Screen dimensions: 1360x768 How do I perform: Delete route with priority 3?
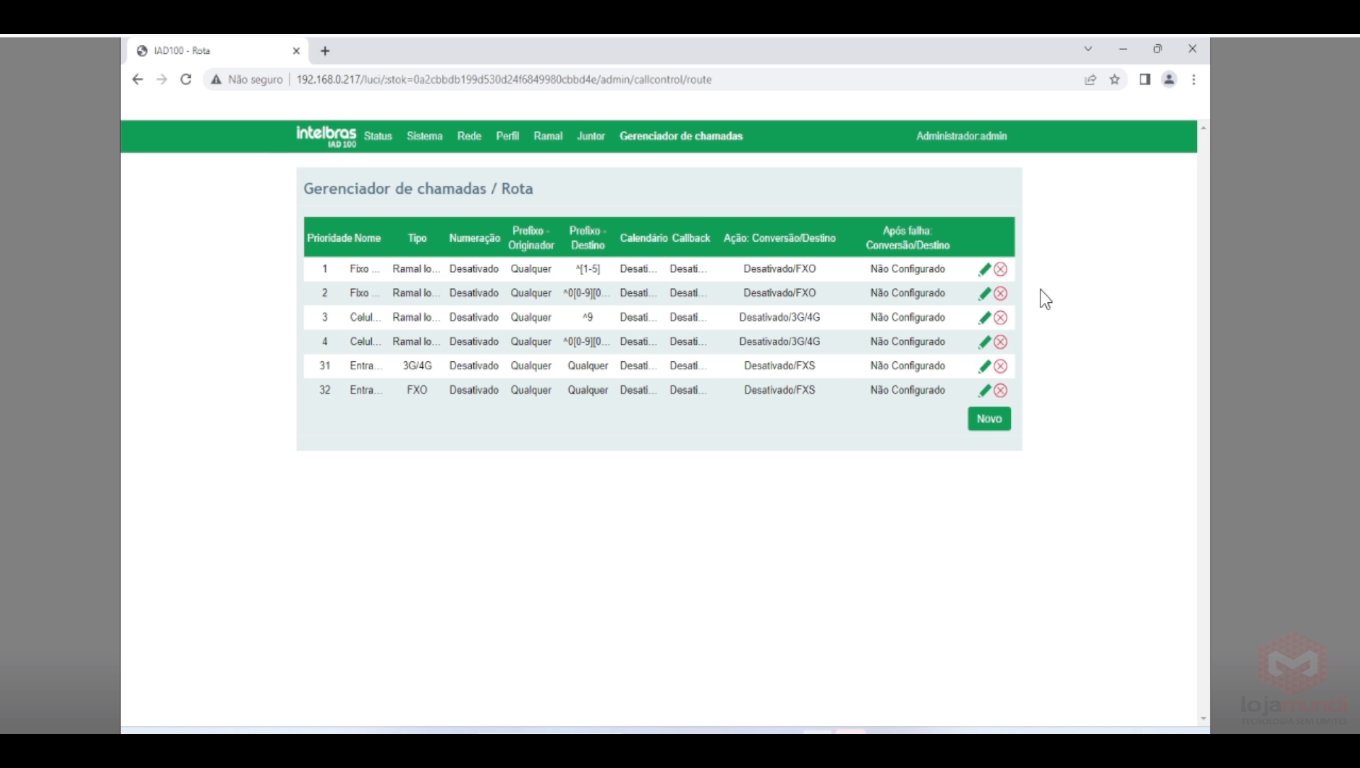tap(1000, 317)
